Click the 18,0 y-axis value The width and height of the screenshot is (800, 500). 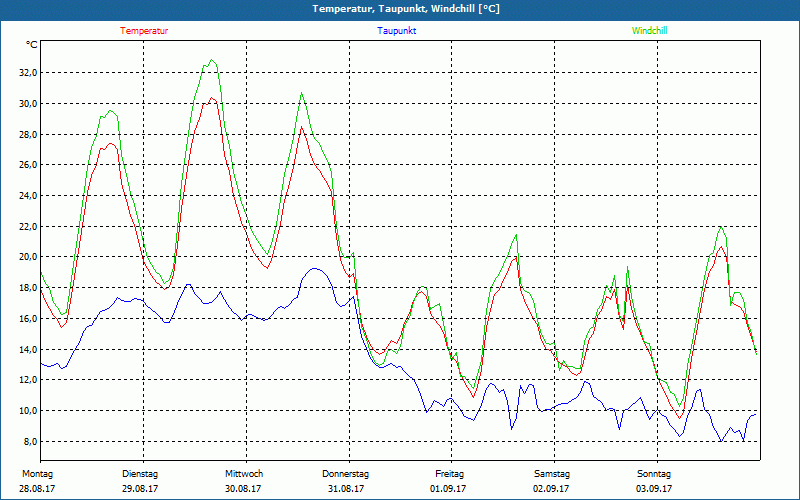pyautogui.click(x=28, y=288)
